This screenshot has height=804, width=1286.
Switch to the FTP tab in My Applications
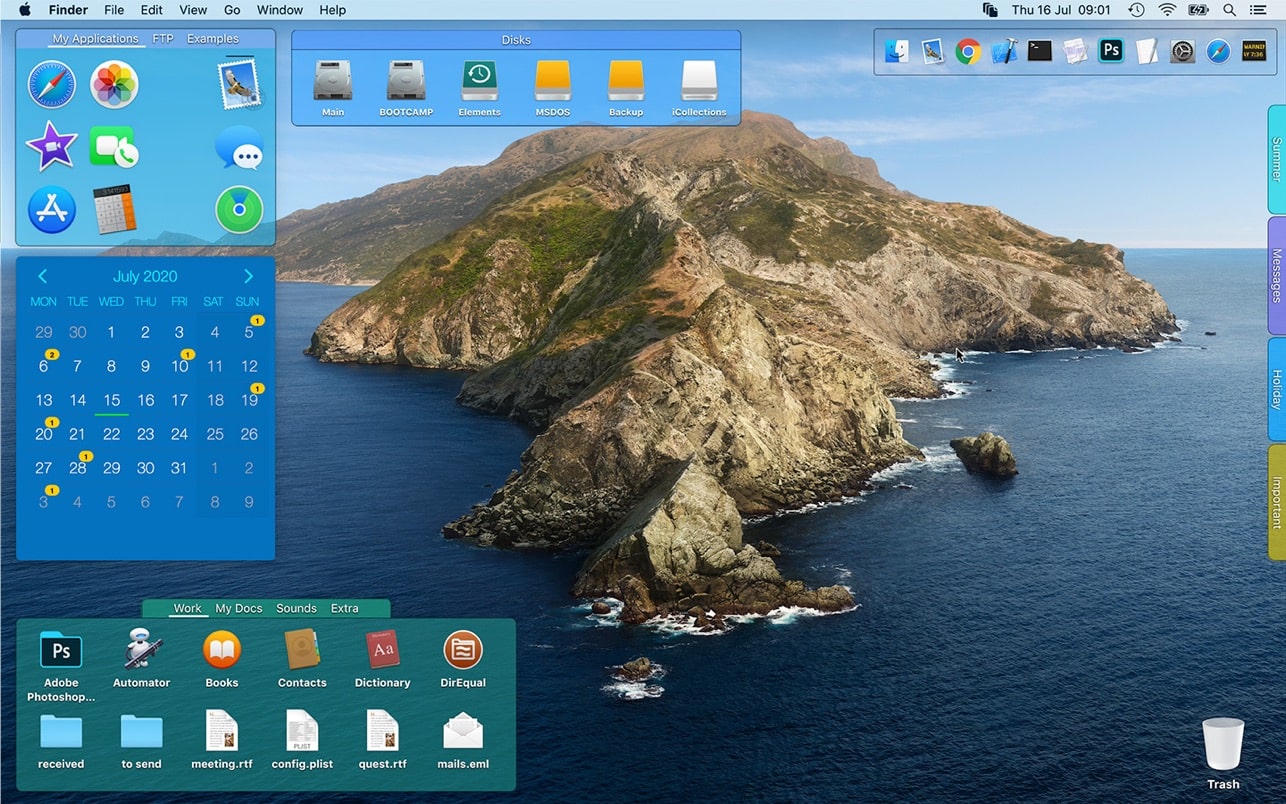(x=162, y=39)
